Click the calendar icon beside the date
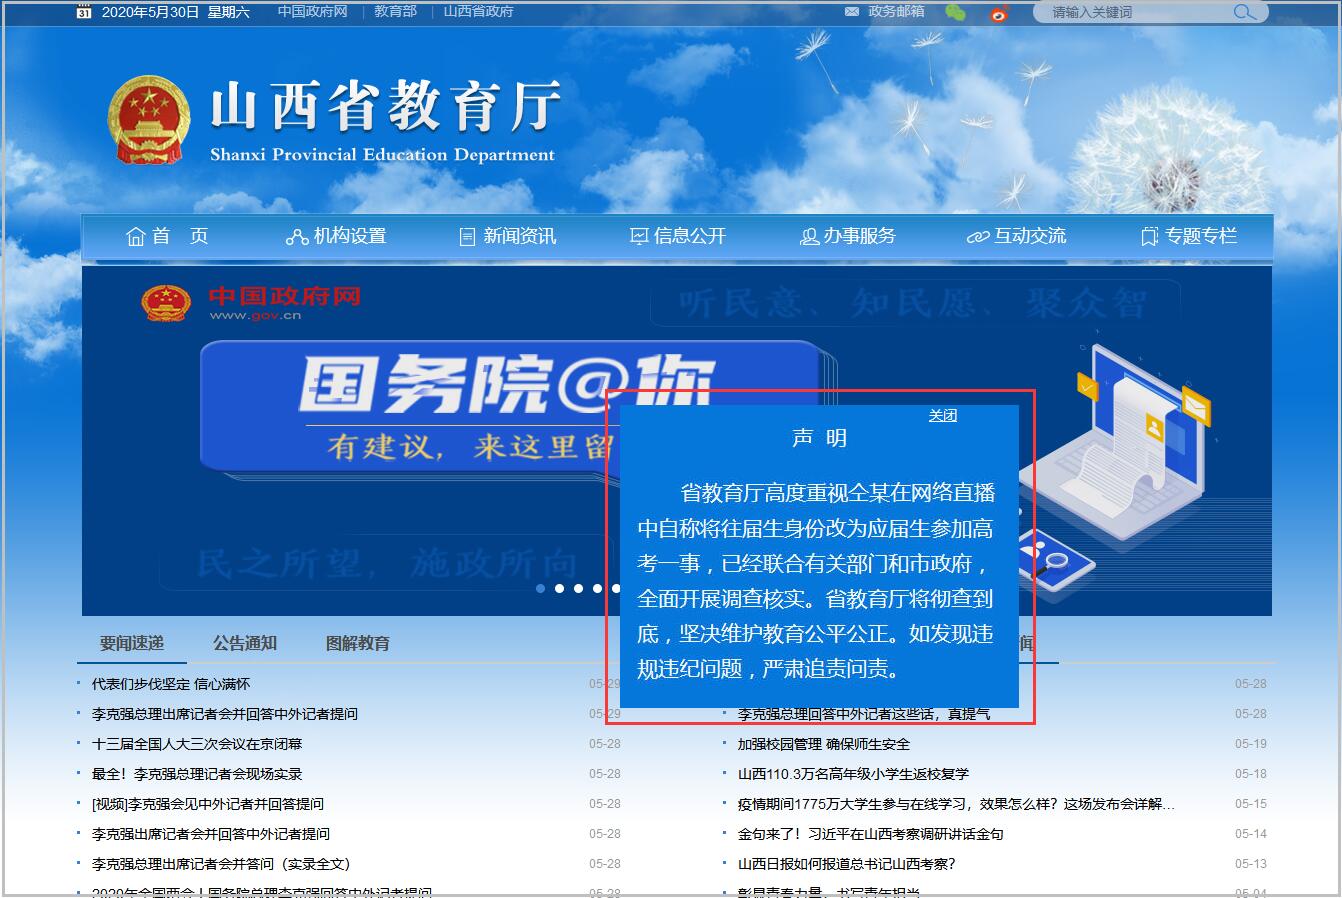The height and width of the screenshot is (898, 1342). pyautogui.click(x=84, y=12)
